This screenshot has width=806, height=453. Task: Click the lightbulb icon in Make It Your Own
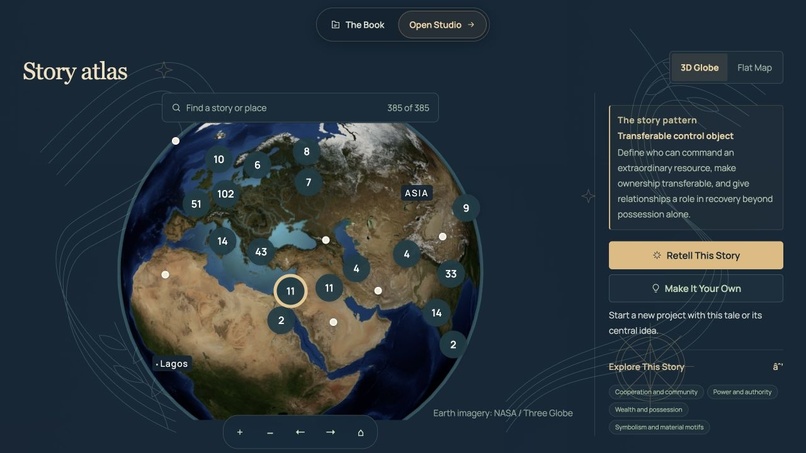pyautogui.click(x=655, y=288)
